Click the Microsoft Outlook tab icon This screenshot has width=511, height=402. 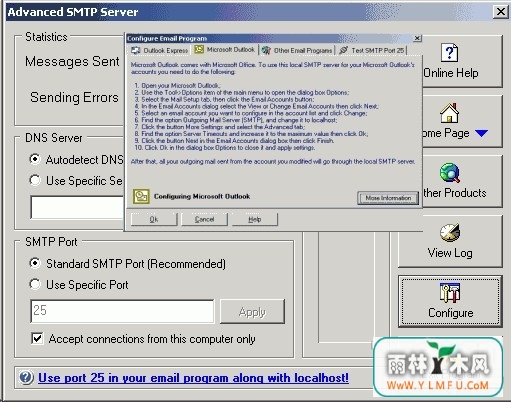(199, 49)
